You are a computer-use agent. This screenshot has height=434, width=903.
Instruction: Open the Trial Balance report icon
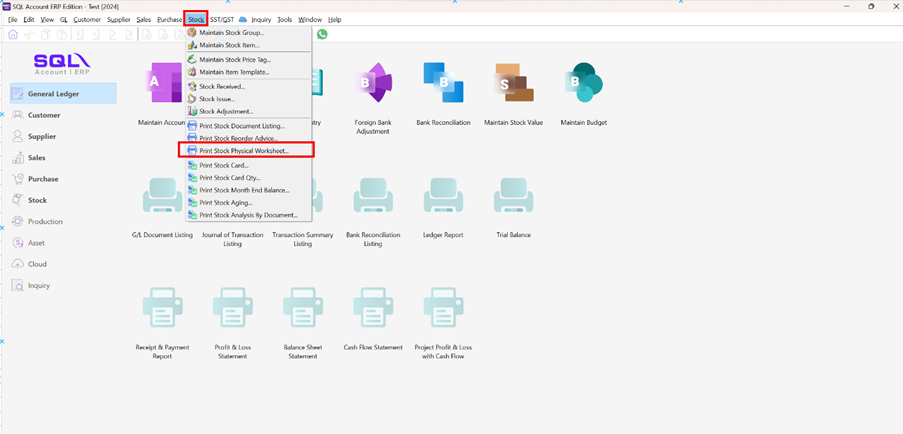pos(513,198)
